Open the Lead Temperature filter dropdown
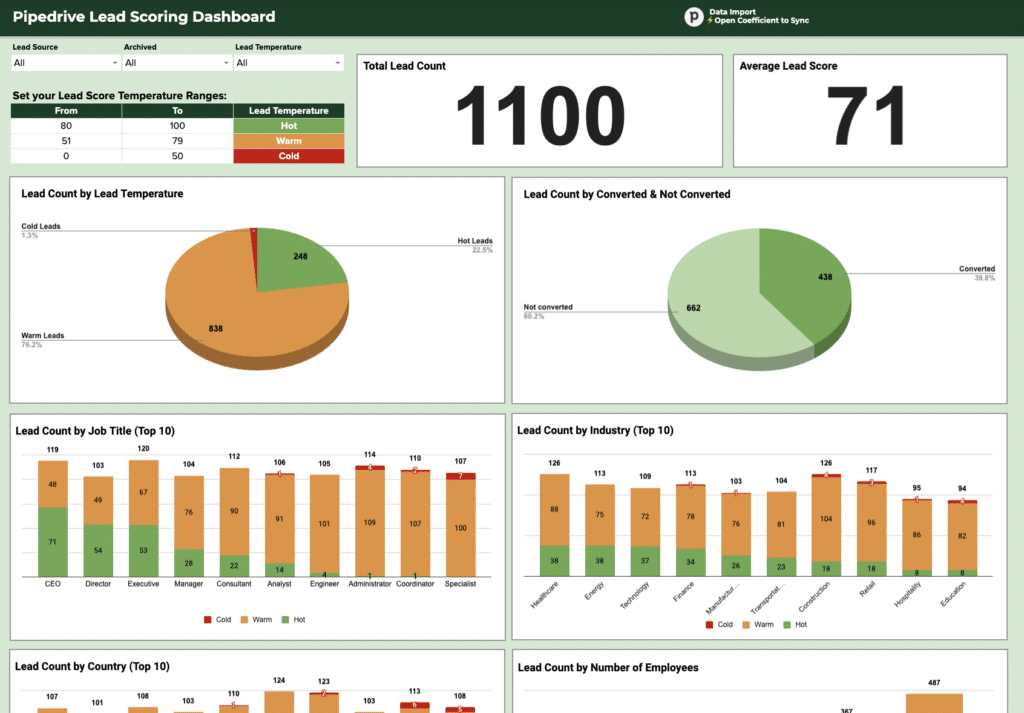The image size is (1024, 713). 289,63
